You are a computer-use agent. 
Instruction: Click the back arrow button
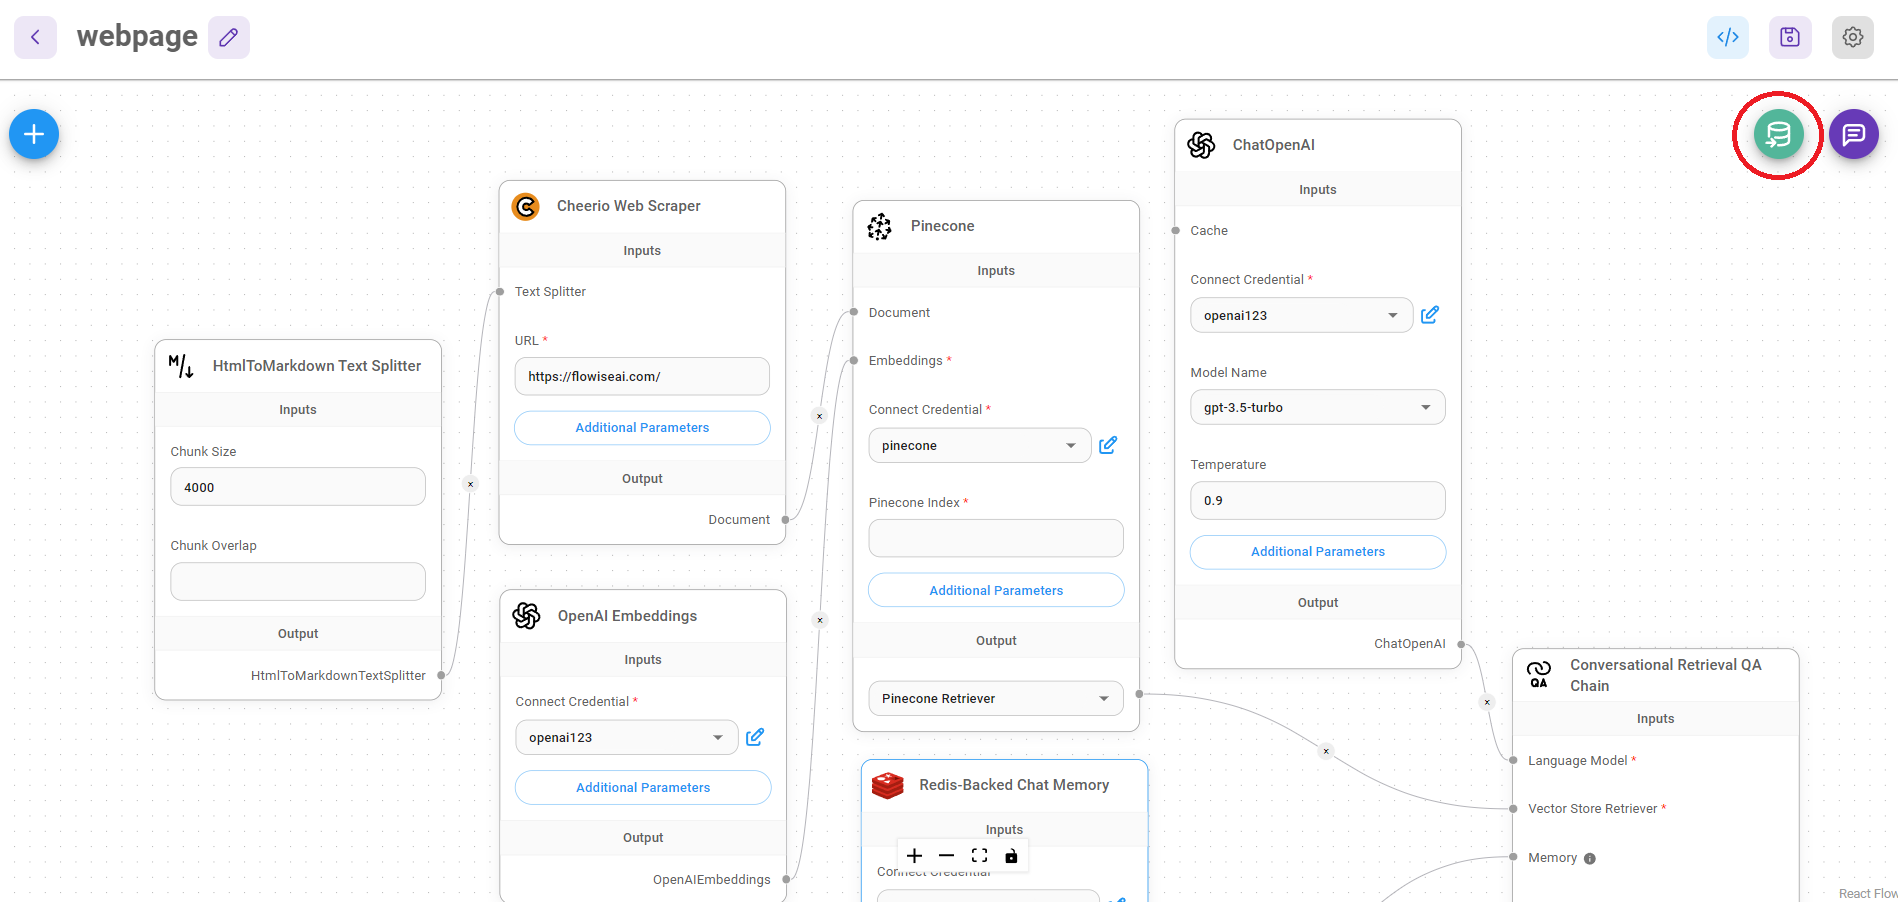coord(35,37)
